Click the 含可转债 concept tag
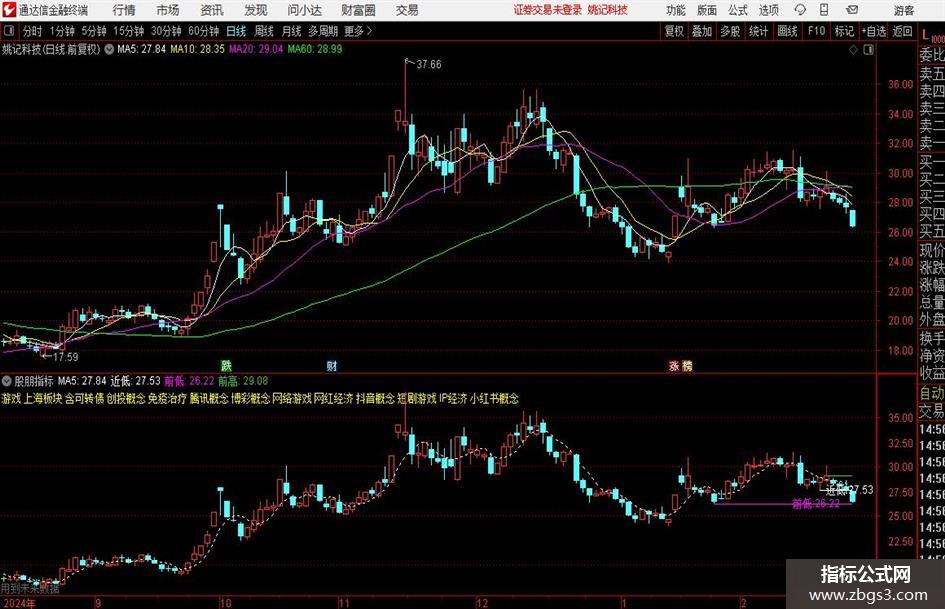The image size is (945, 609). (x=84, y=398)
